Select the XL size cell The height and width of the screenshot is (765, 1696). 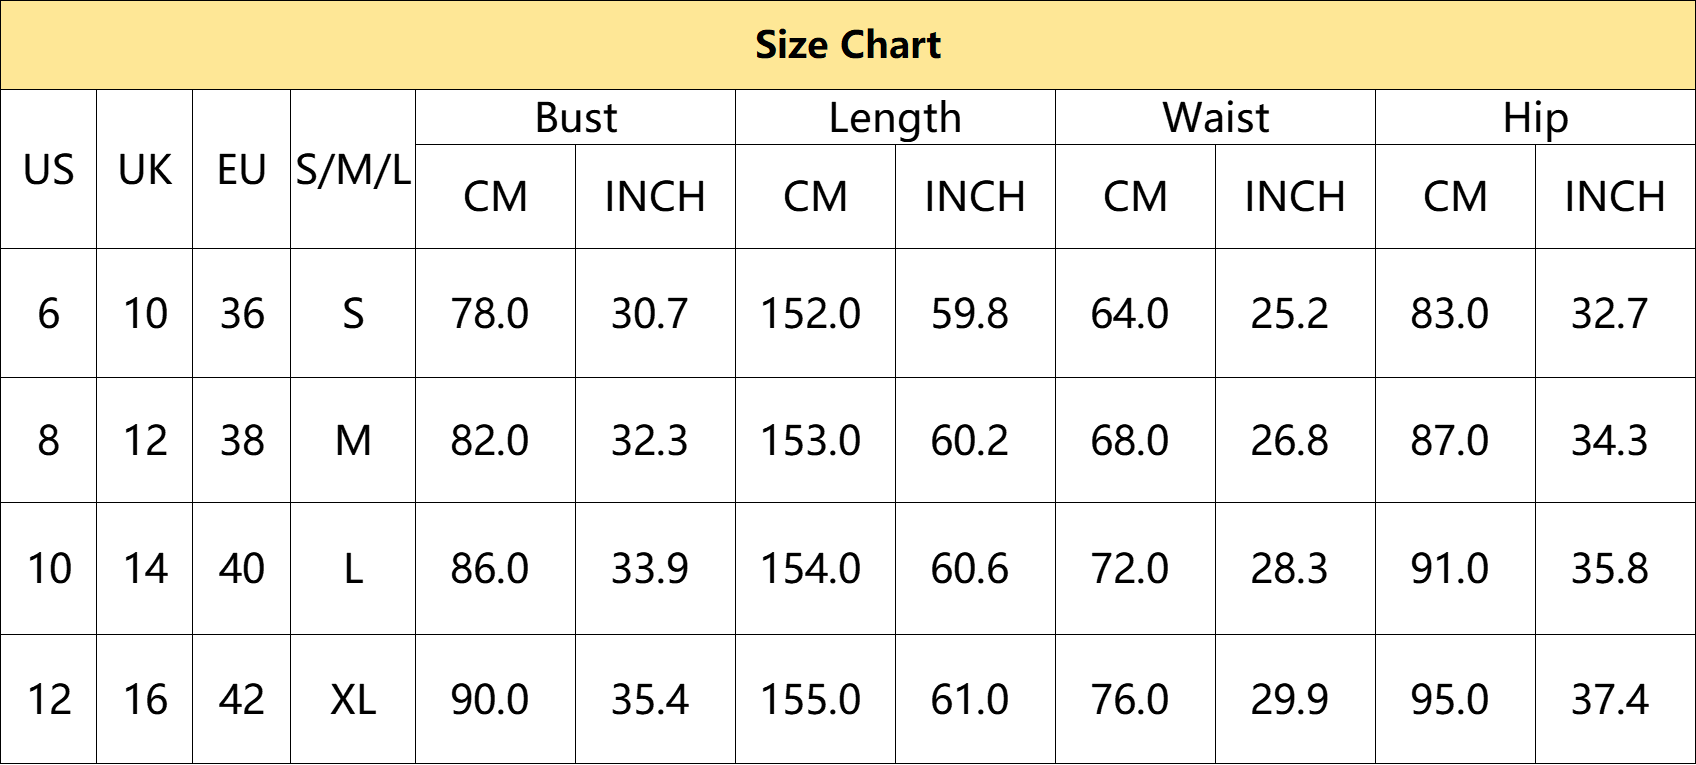(353, 699)
